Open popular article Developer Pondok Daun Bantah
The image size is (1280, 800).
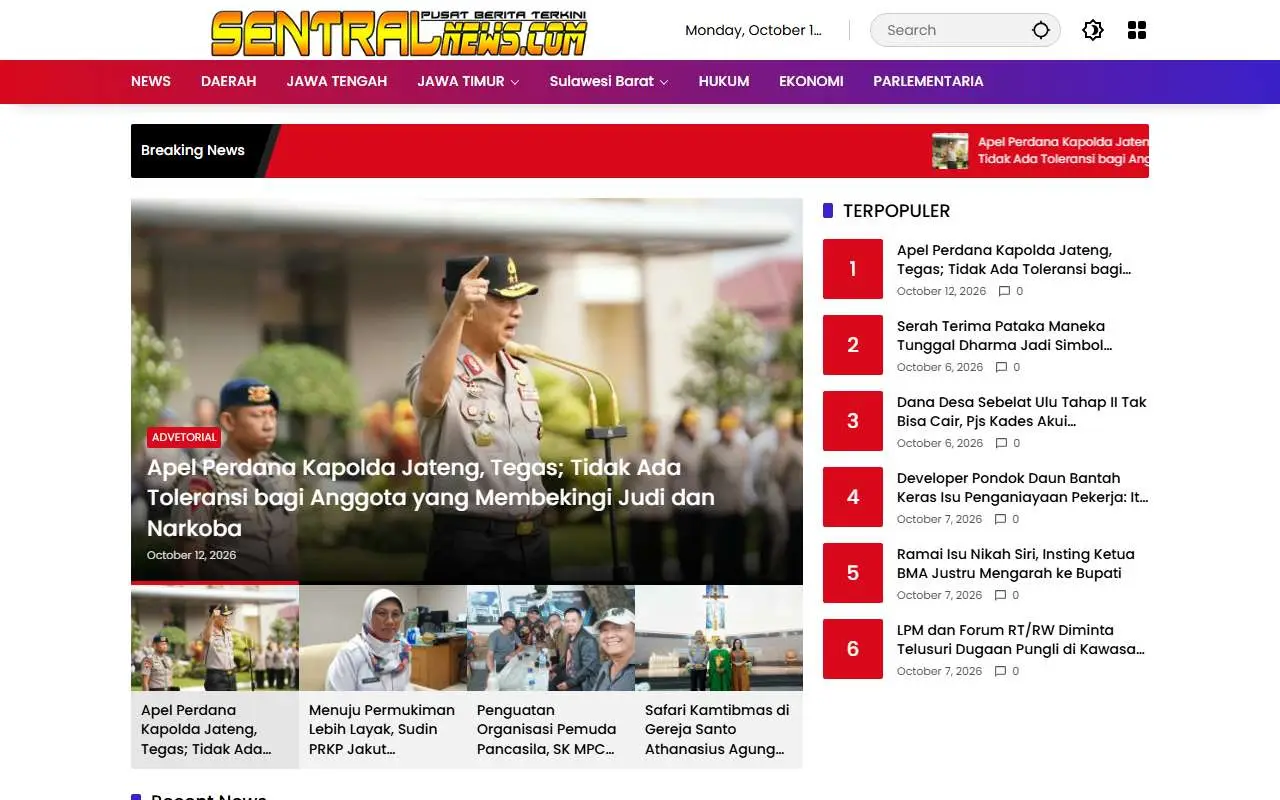tap(1022, 488)
